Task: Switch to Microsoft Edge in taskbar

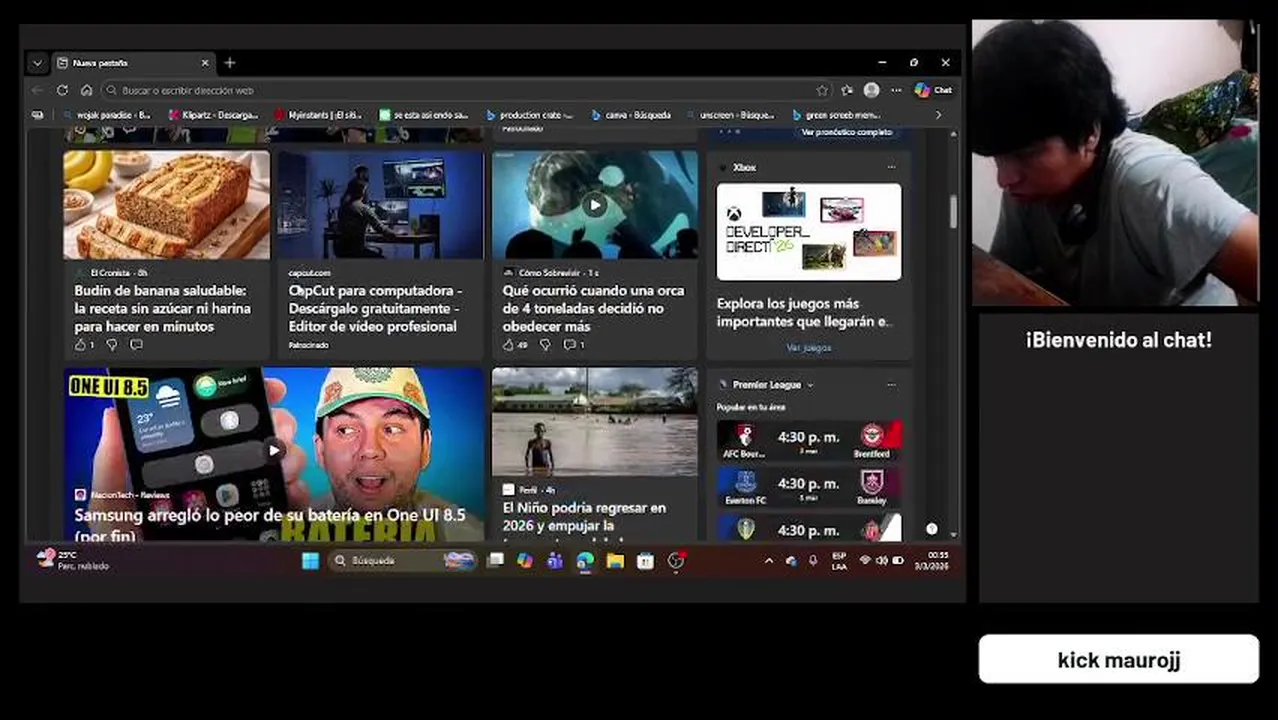Action: [585, 561]
